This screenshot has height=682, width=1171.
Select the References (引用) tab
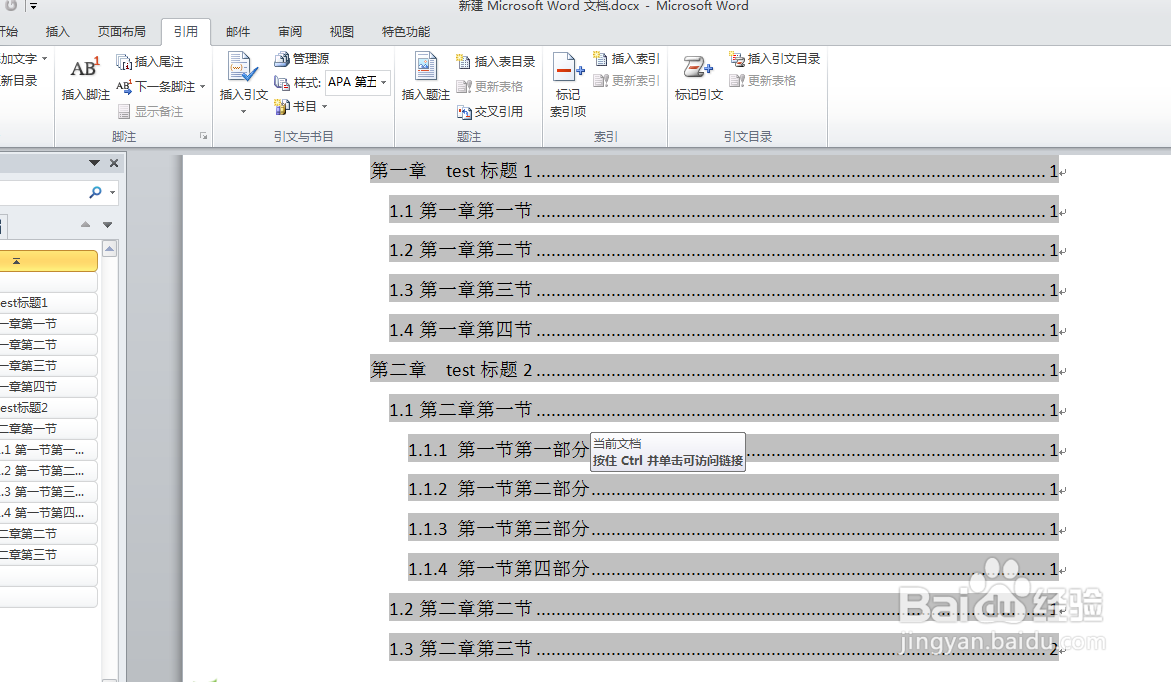(186, 31)
